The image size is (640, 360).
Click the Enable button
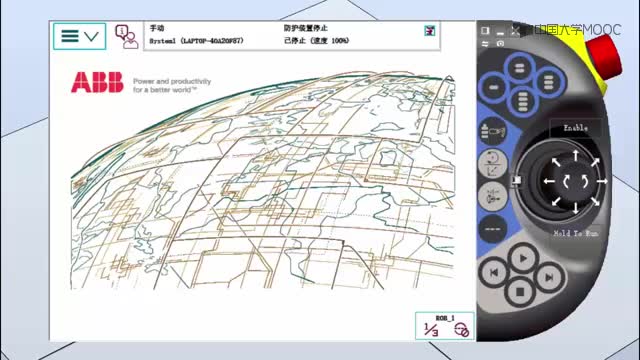[x=576, y=128]
